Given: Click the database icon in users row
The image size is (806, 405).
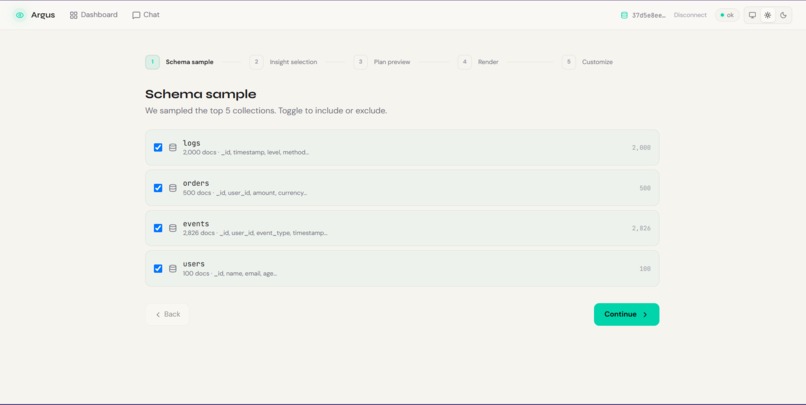Looking at the screenshot, I should coord(173,269).
